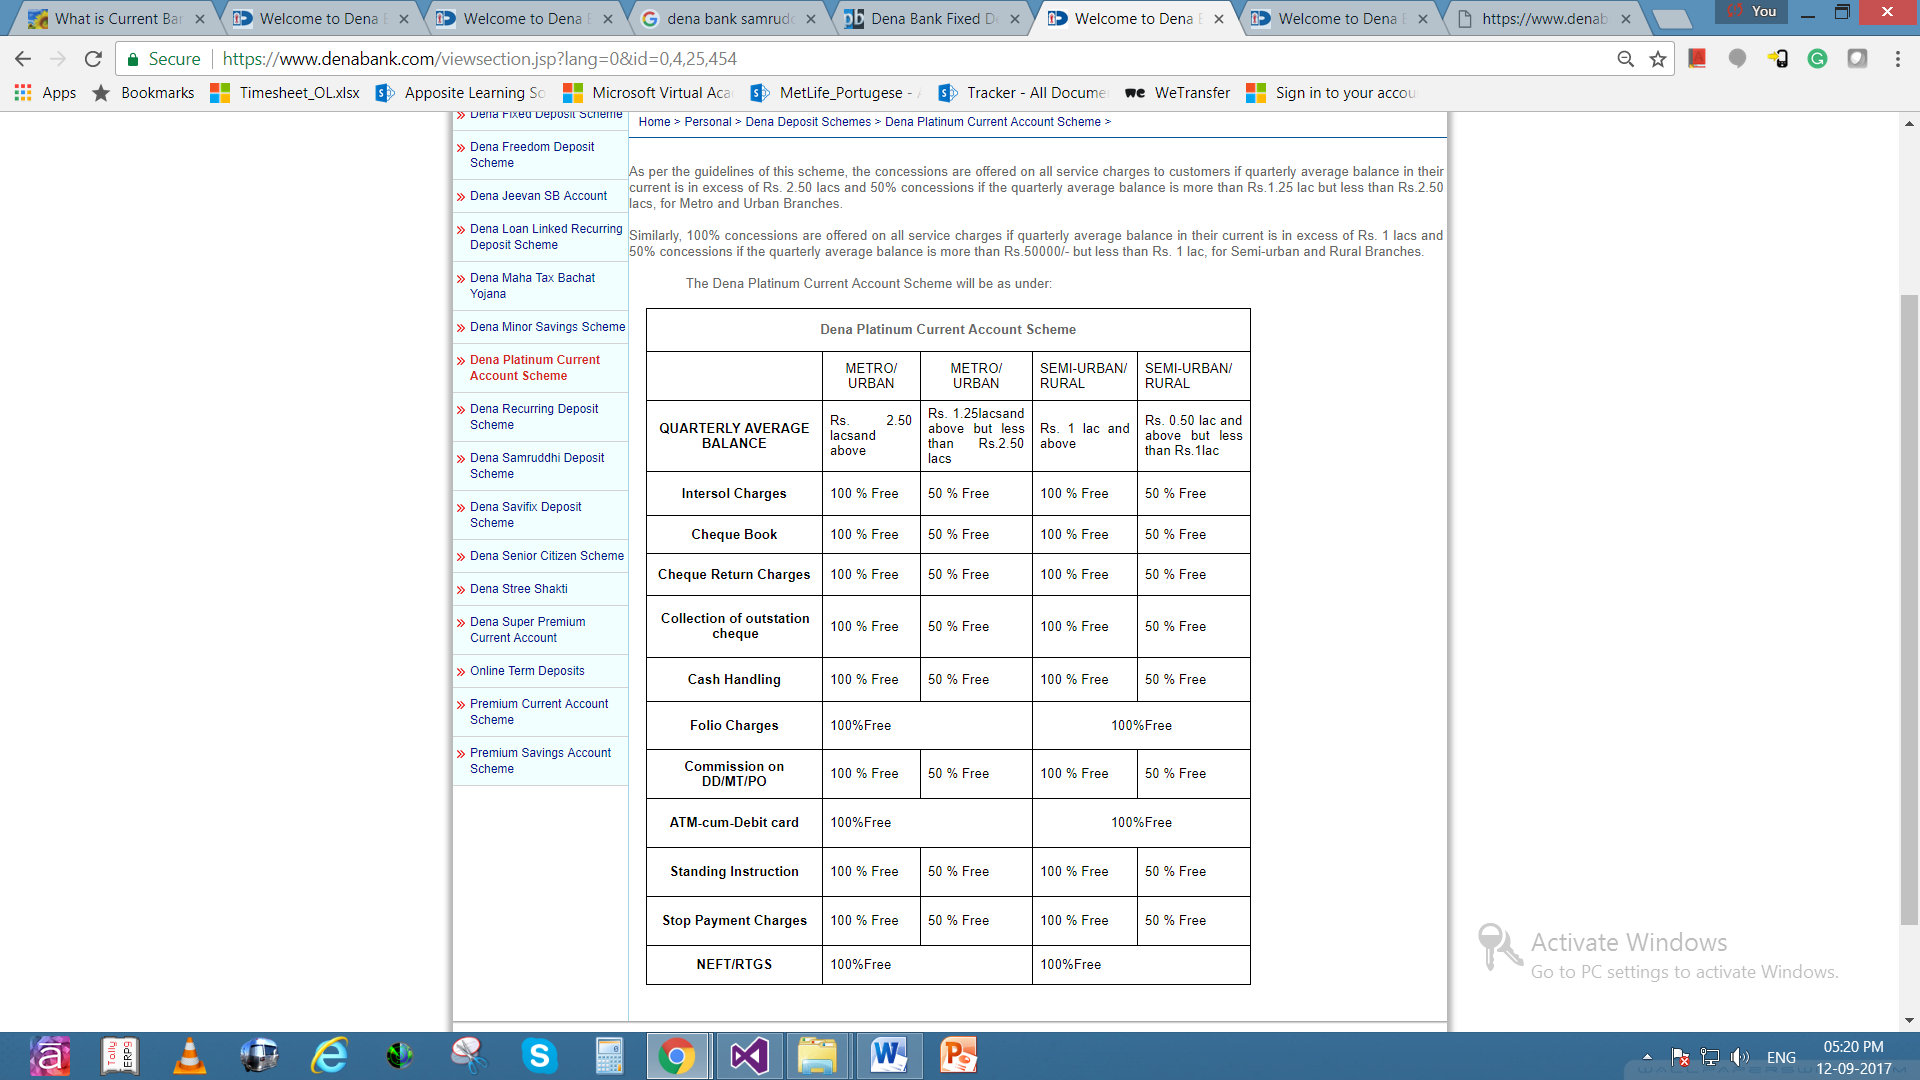Close the 'Dena Bank Fixed D' tab

pyautogui.click(x=1015, y=18)
